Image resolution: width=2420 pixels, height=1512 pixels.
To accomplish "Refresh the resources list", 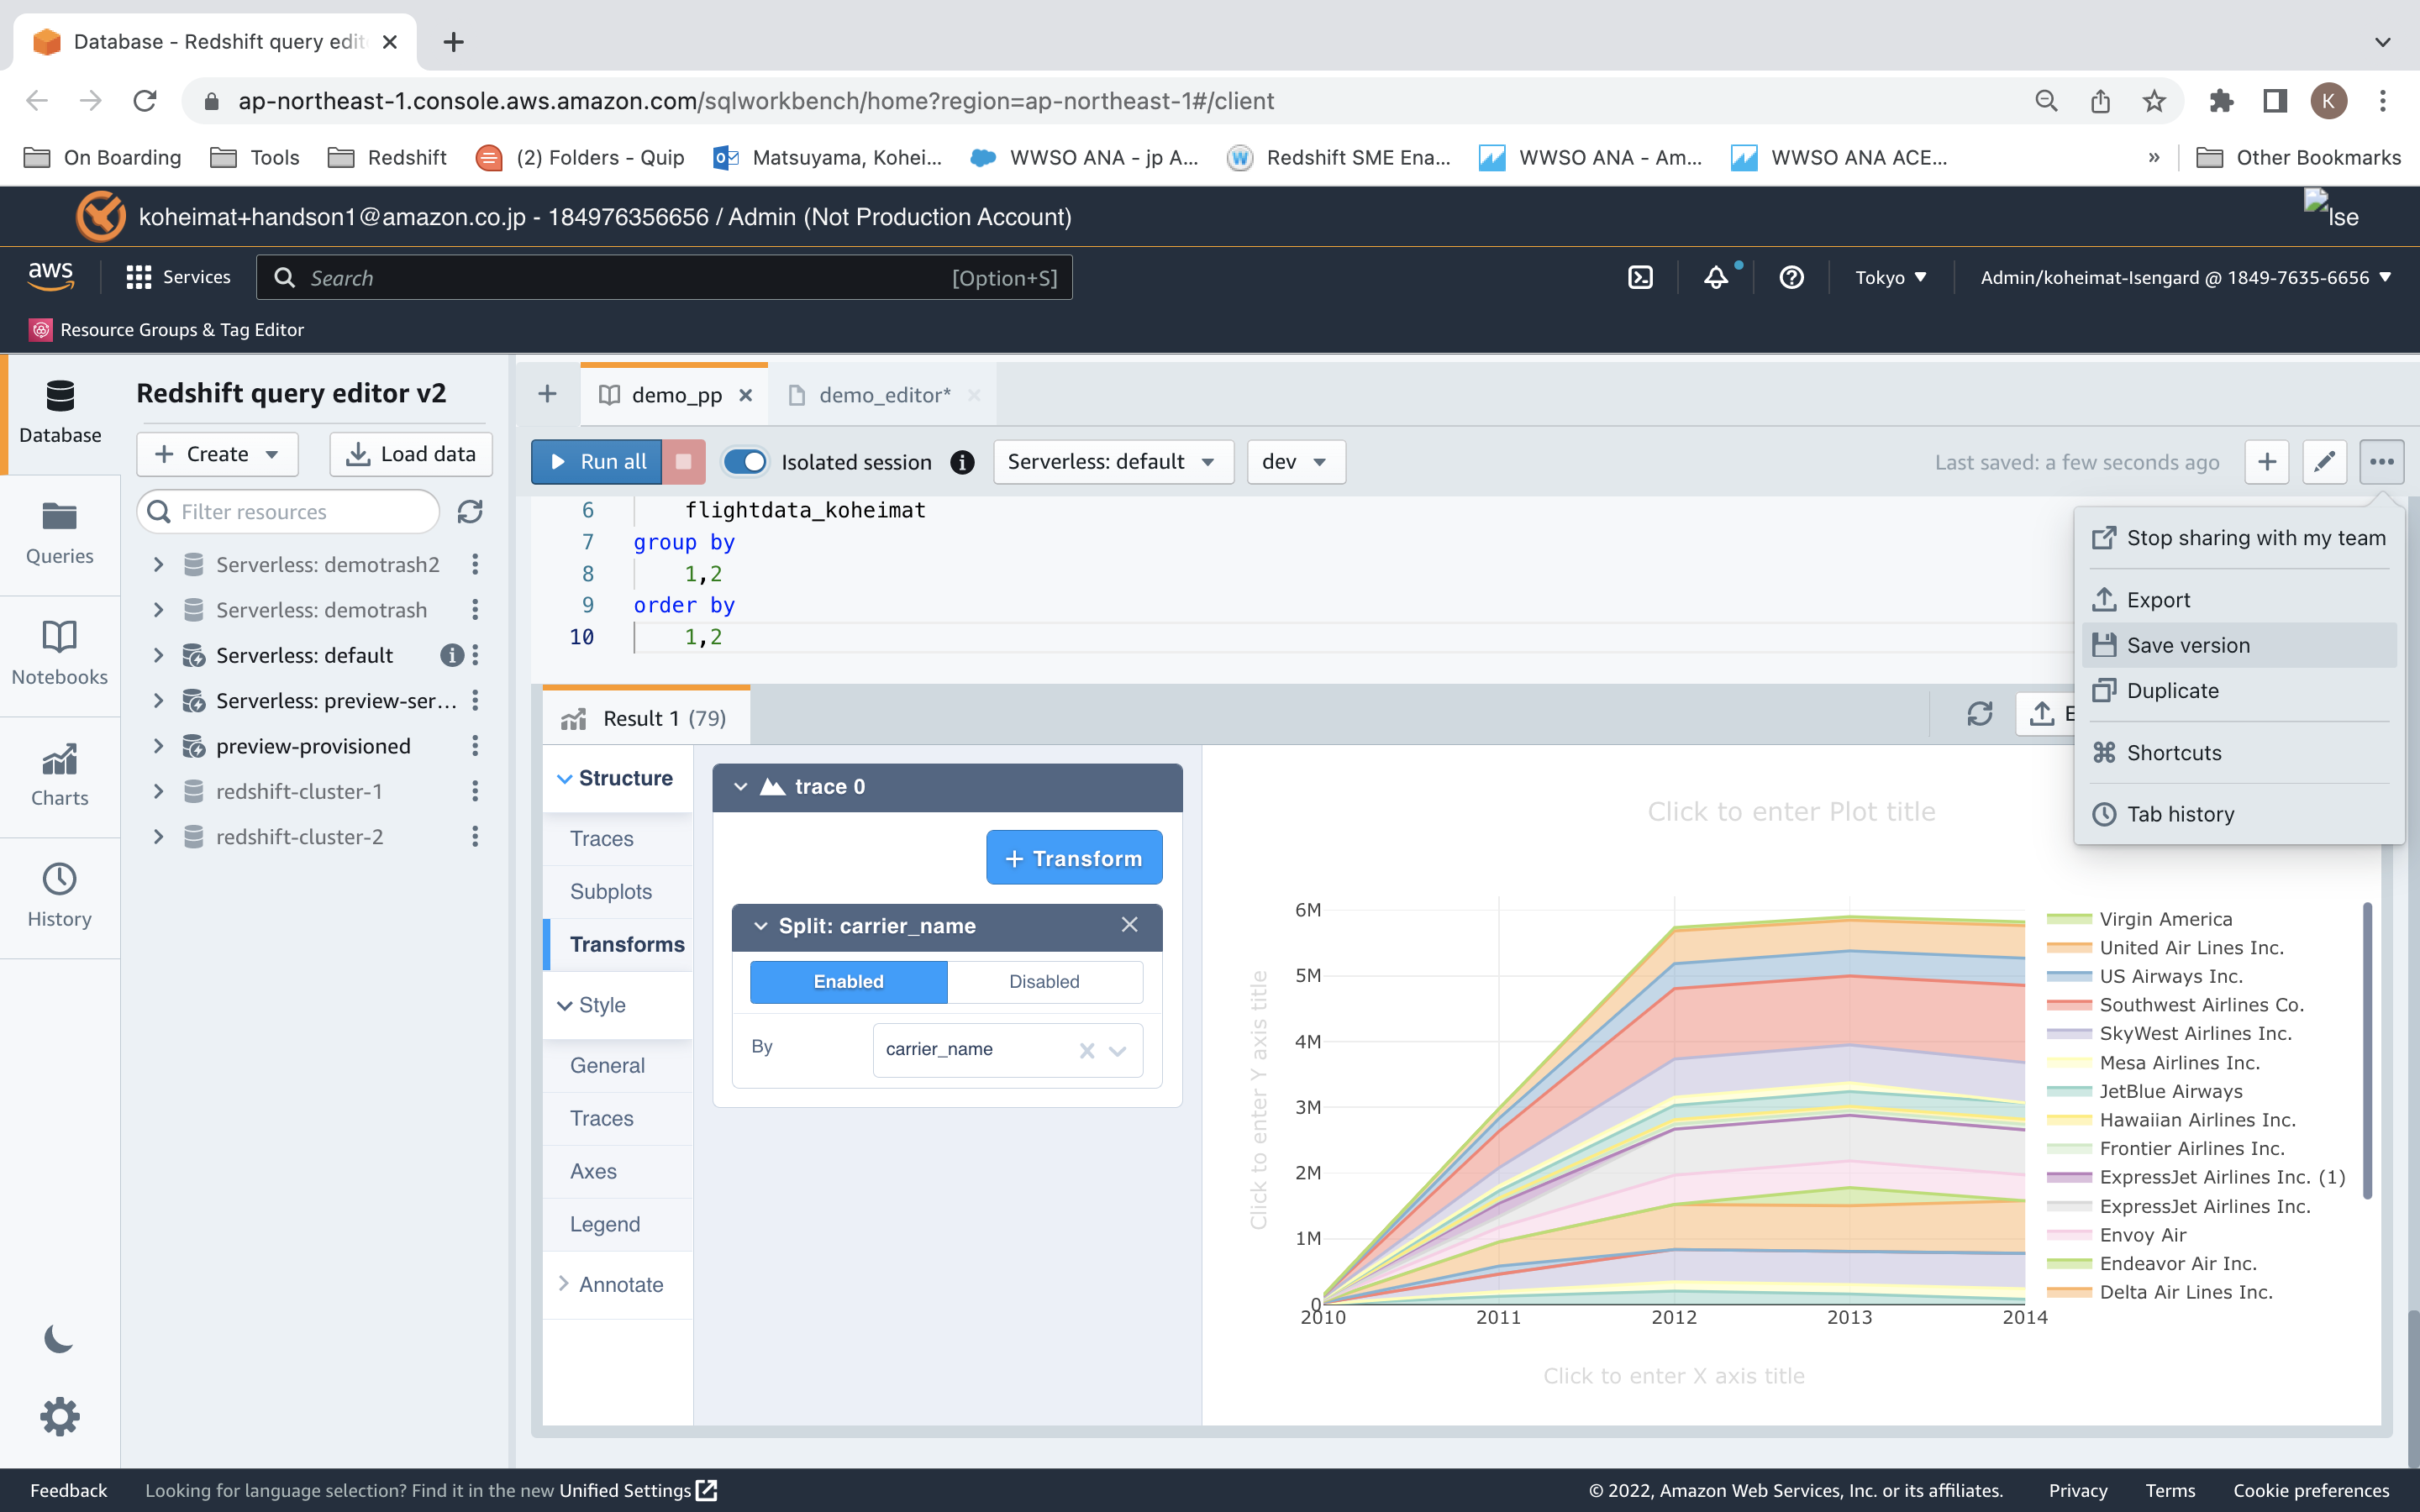I will pos(470,512).
